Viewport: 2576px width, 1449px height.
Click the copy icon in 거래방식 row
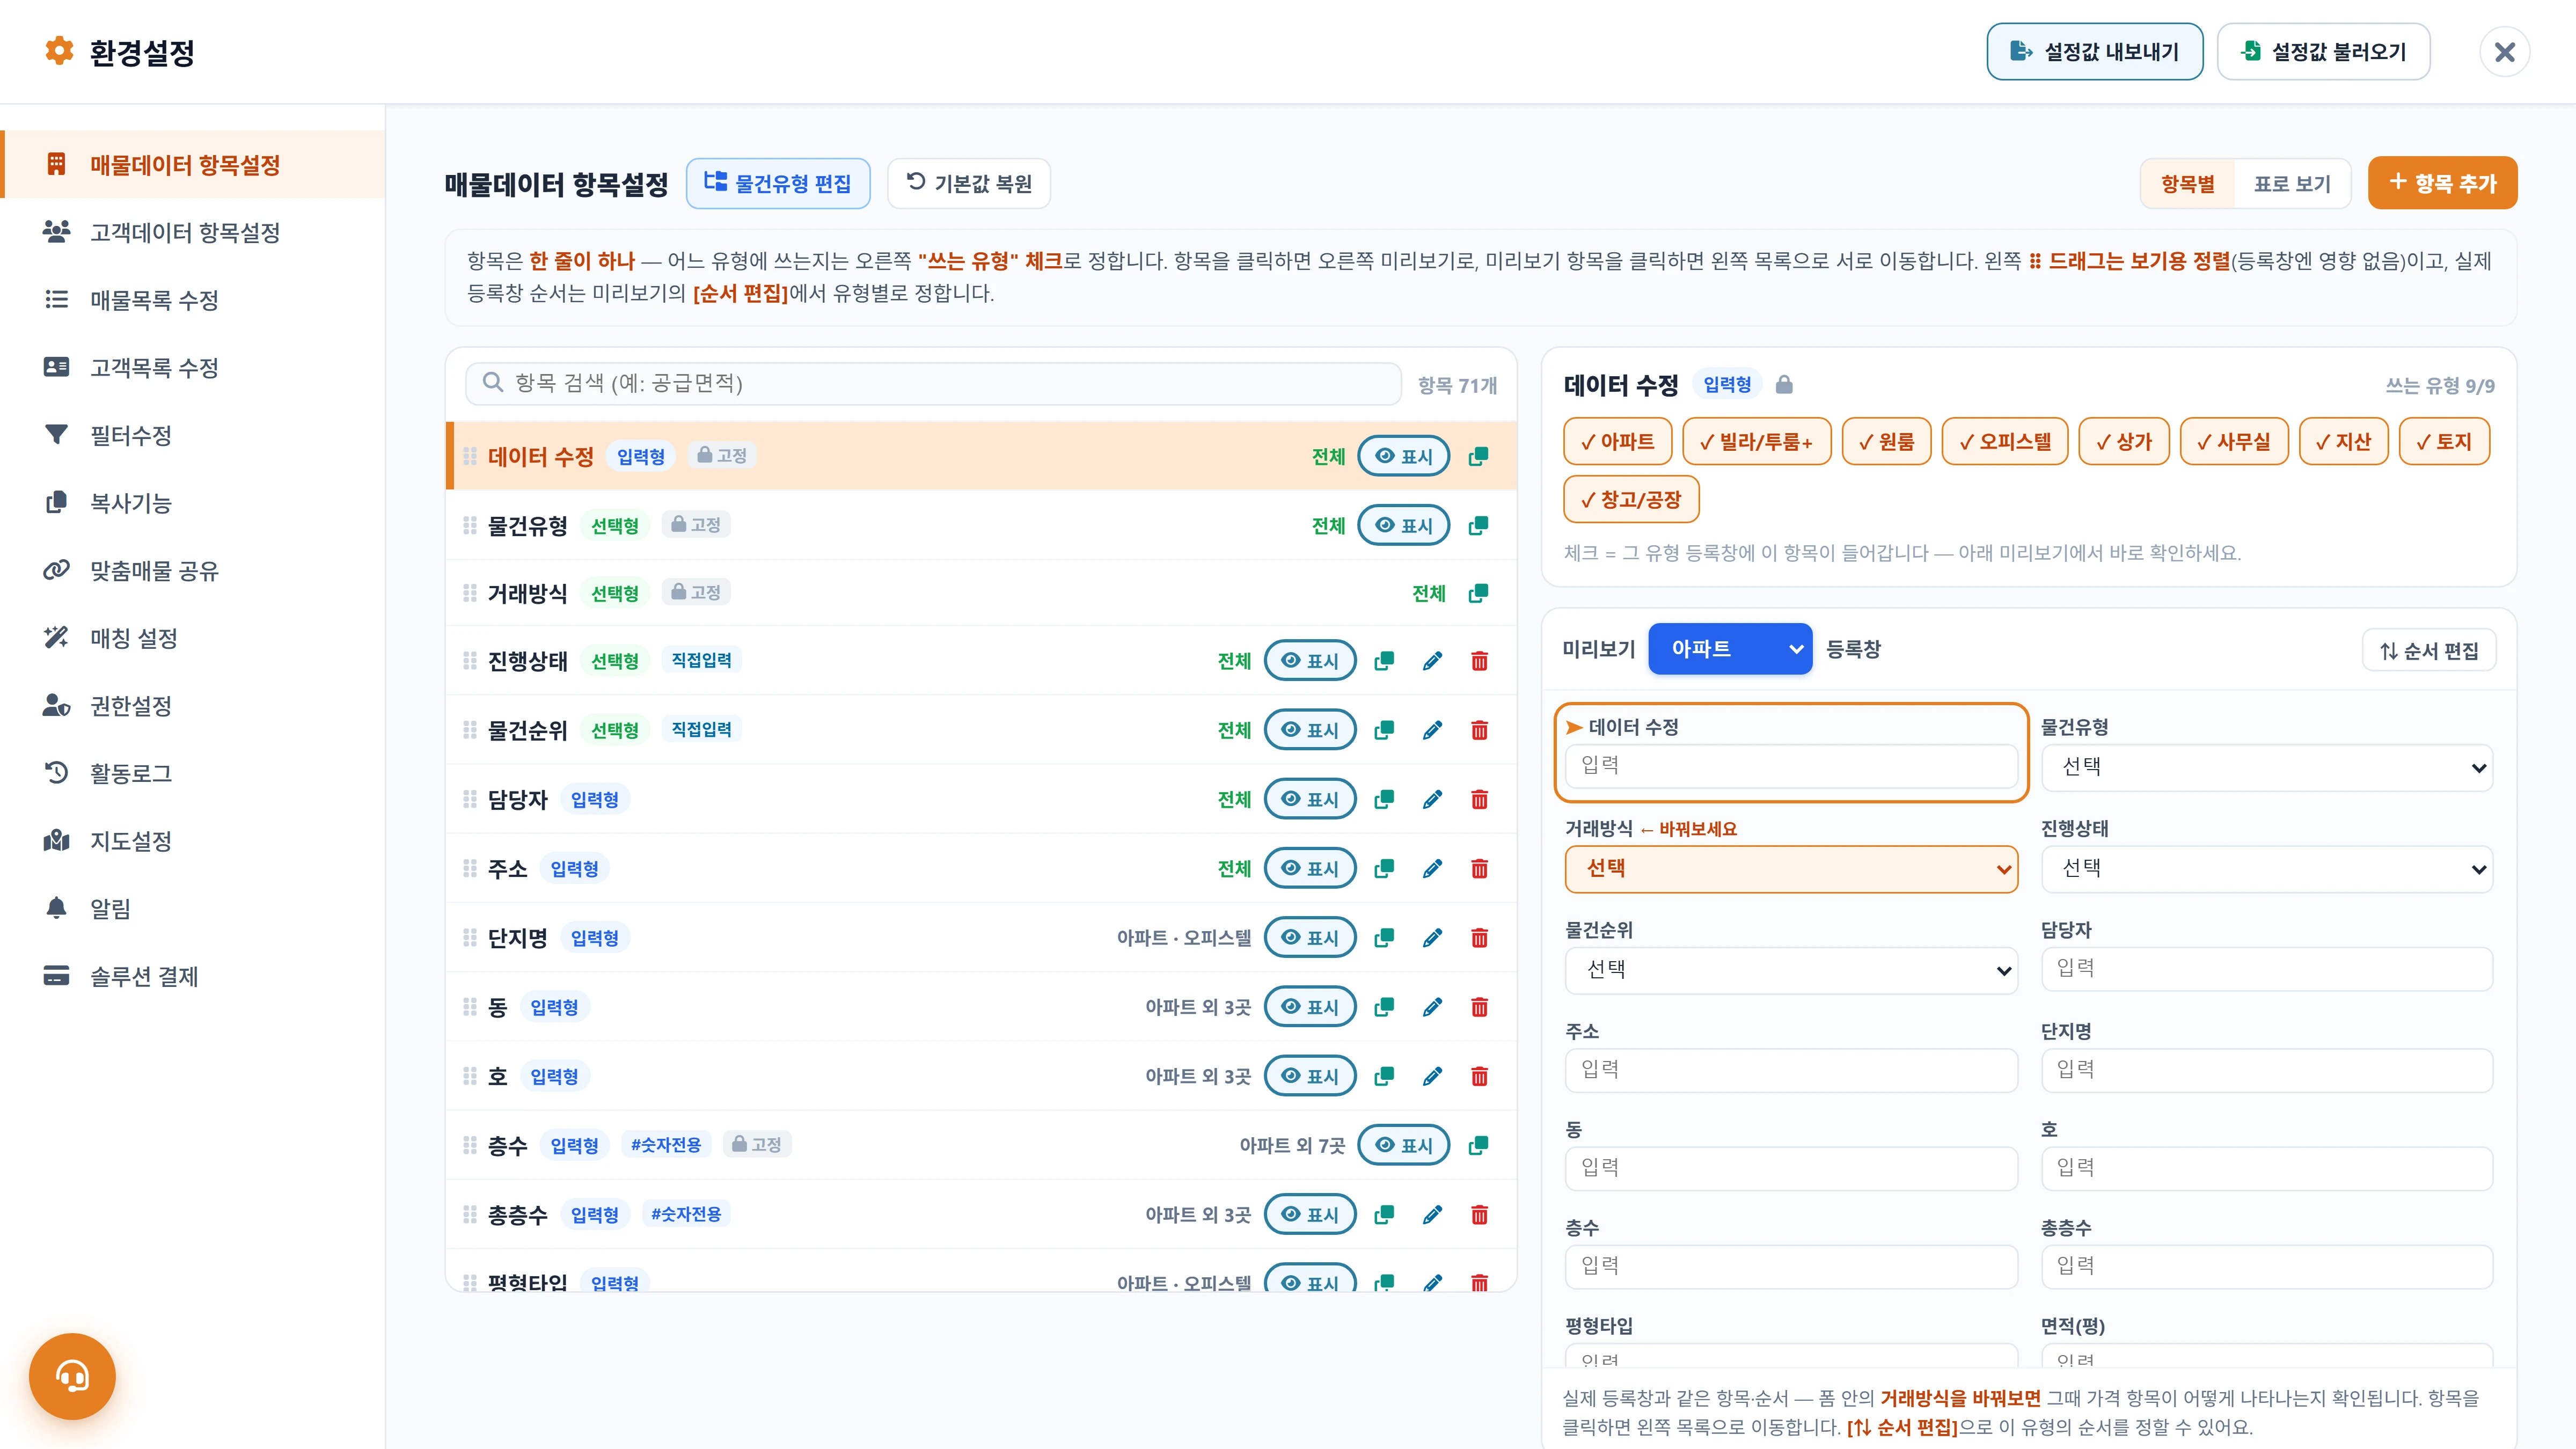(1478, 593)
